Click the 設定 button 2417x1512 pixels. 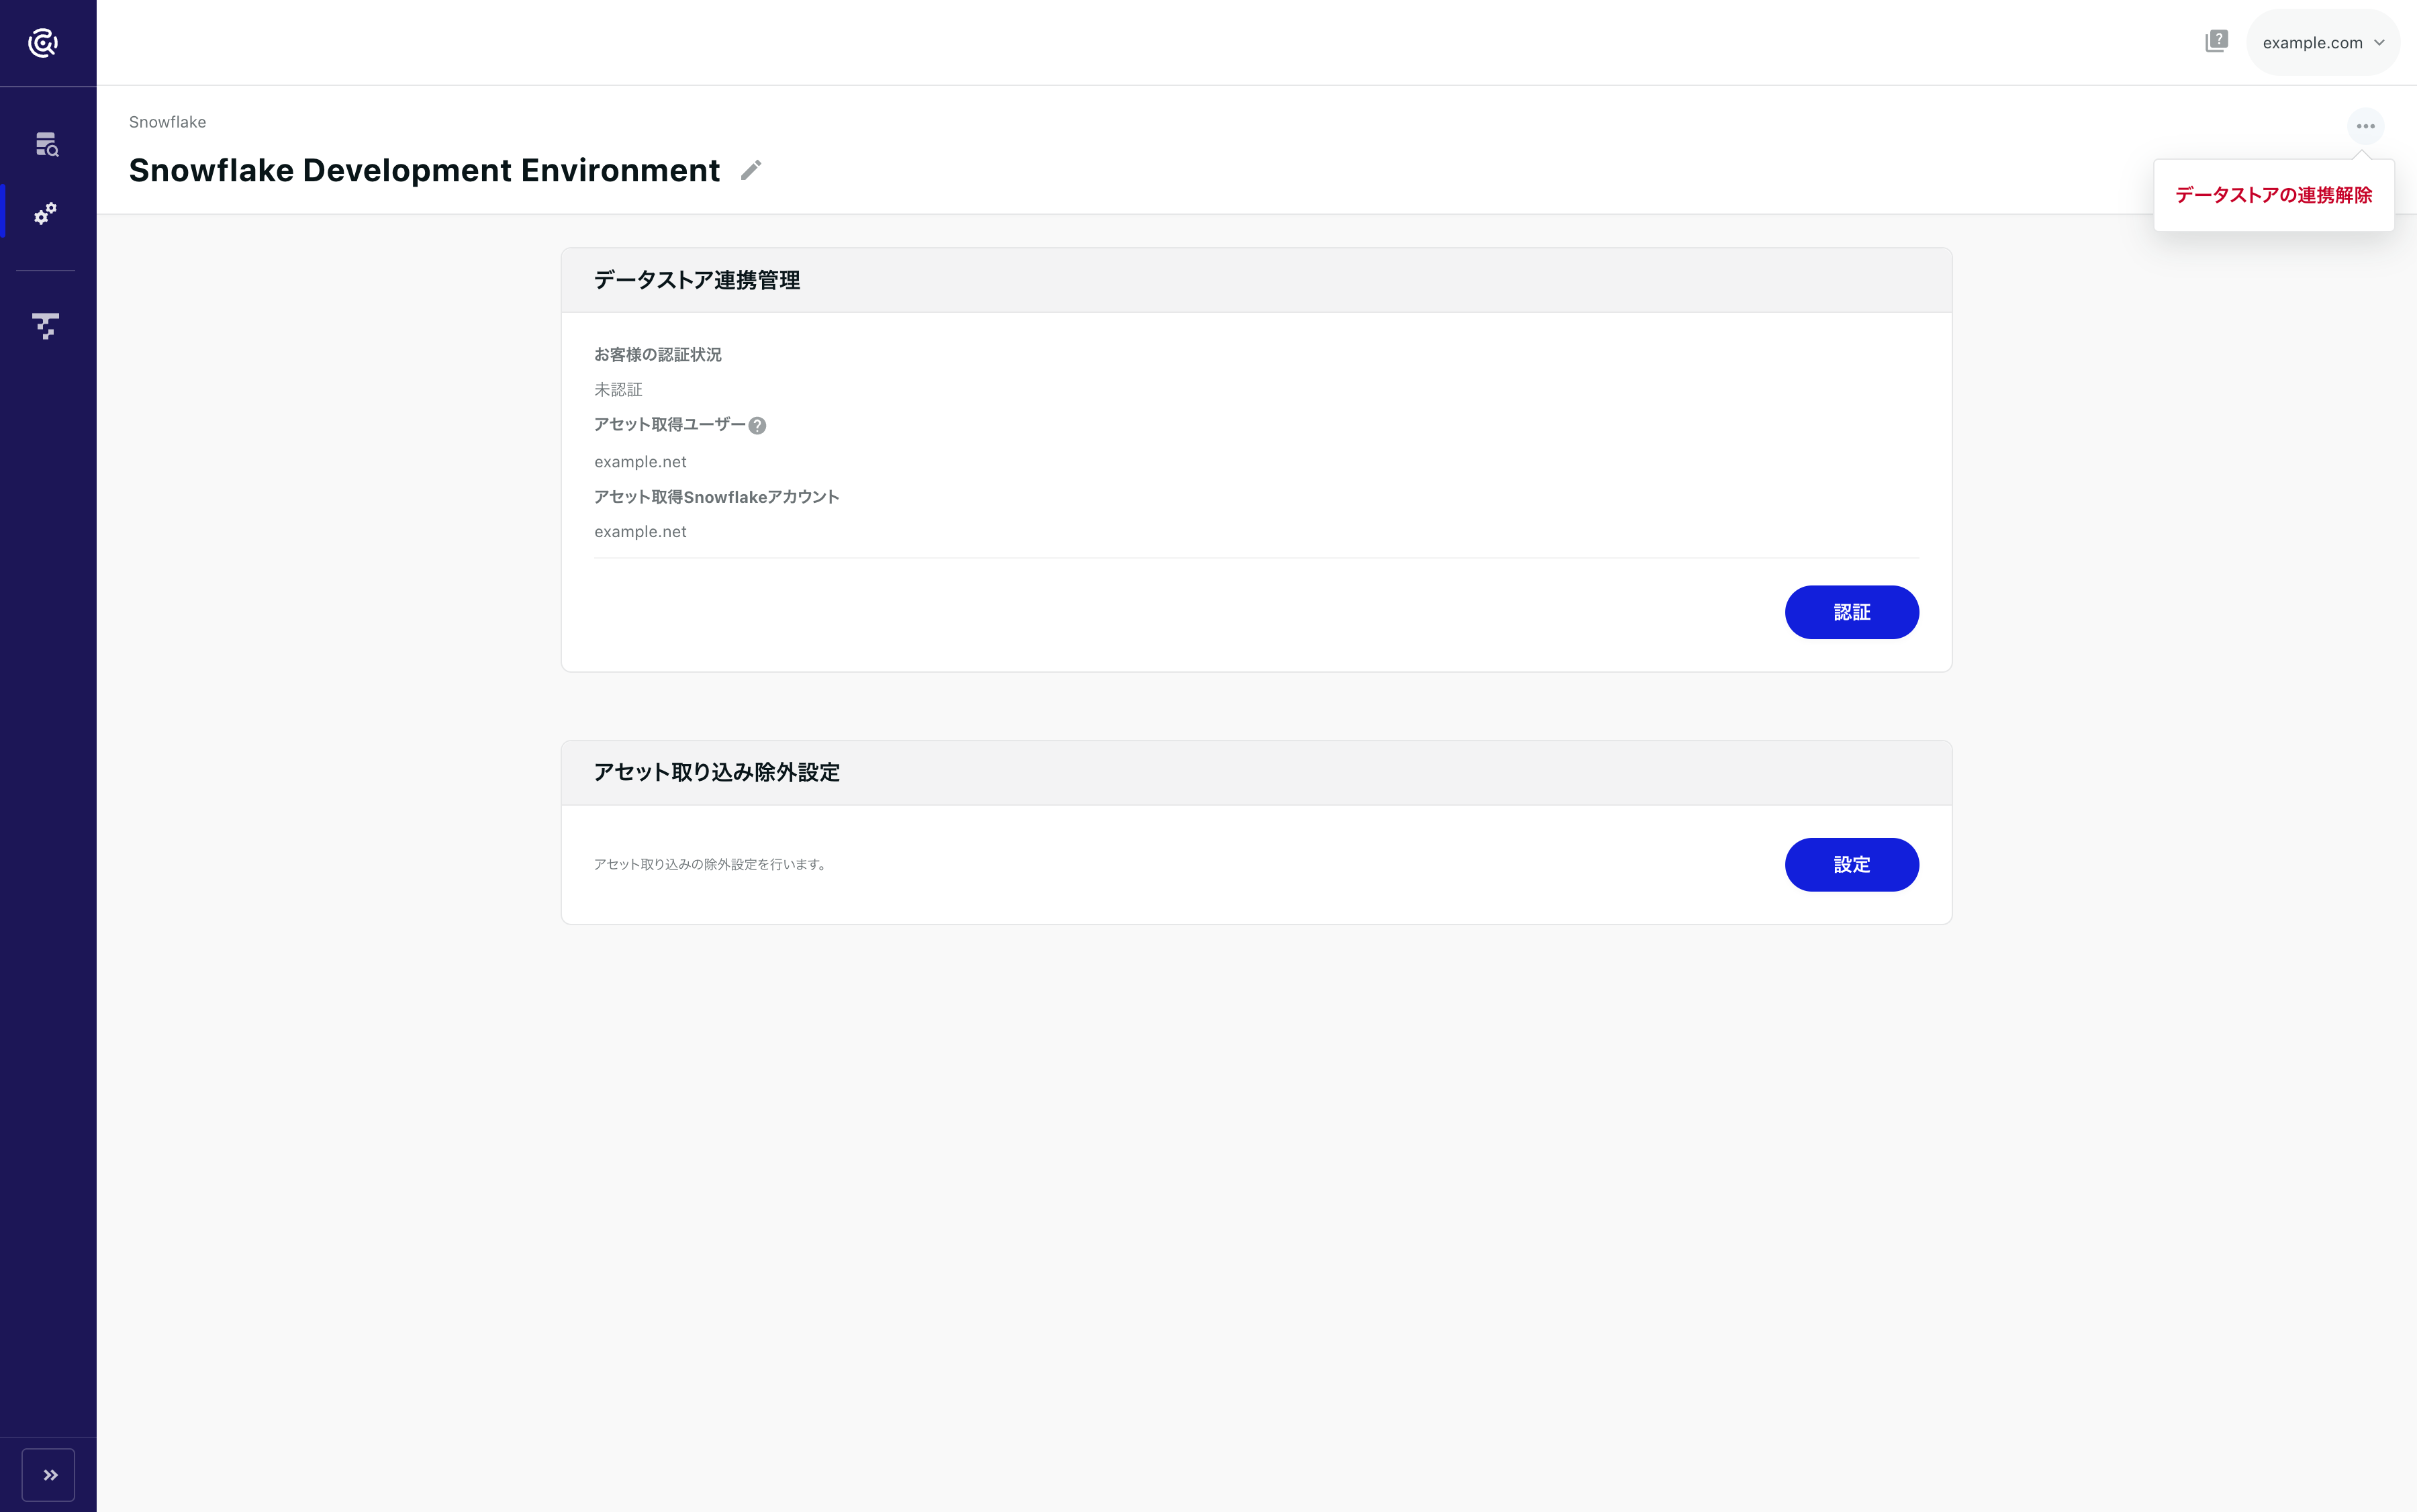point(1851,865)
